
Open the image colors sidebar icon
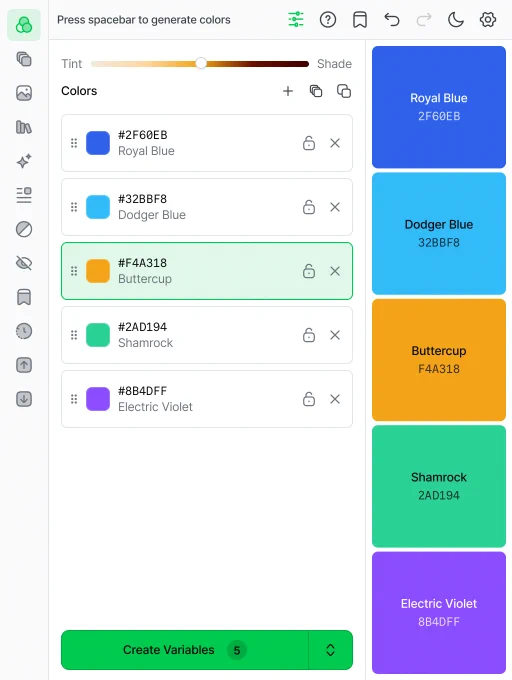coord(24,93)
